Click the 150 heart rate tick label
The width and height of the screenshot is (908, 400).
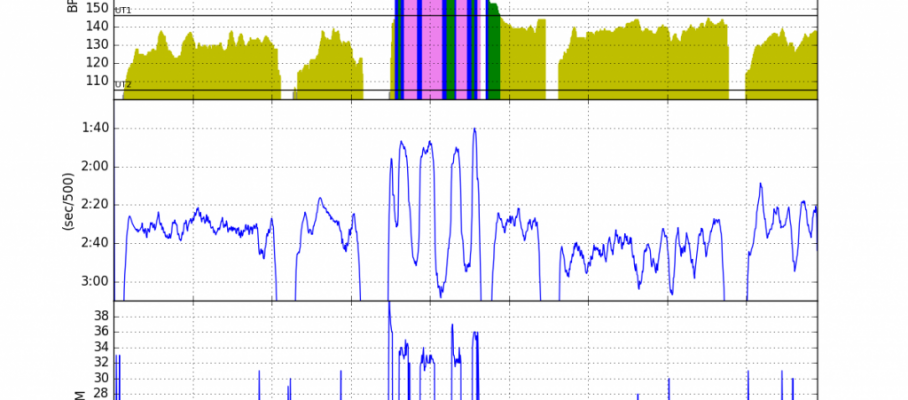click(96, 8)
